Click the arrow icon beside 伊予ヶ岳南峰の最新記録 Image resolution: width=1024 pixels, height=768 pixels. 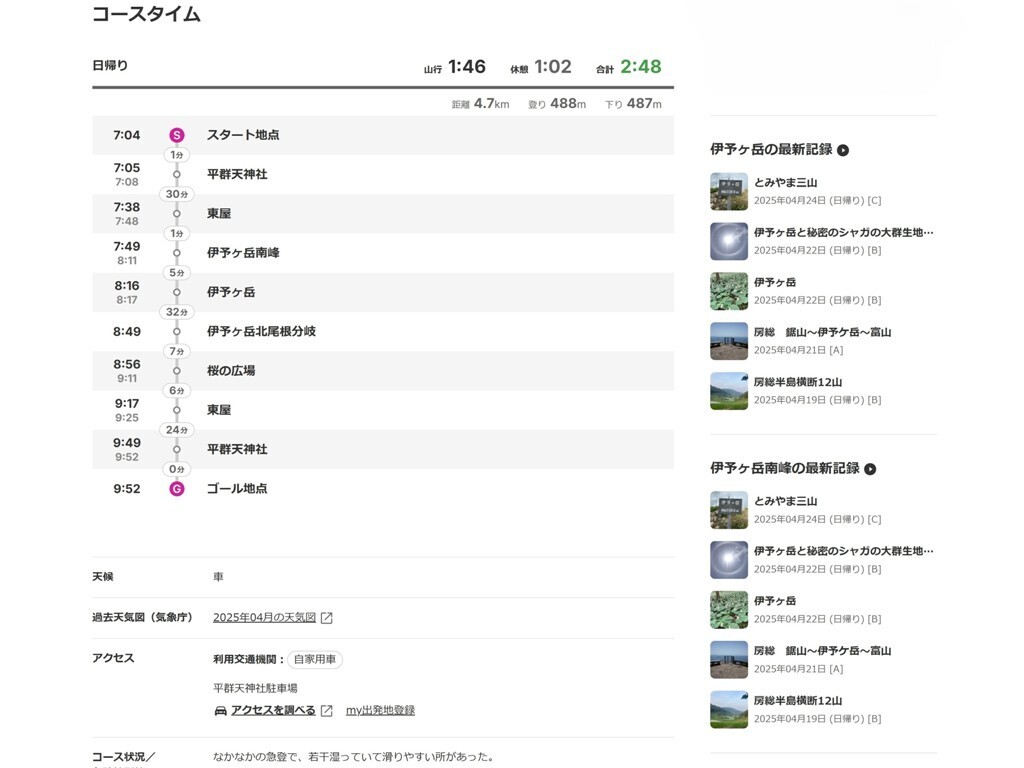click(870, 469)
